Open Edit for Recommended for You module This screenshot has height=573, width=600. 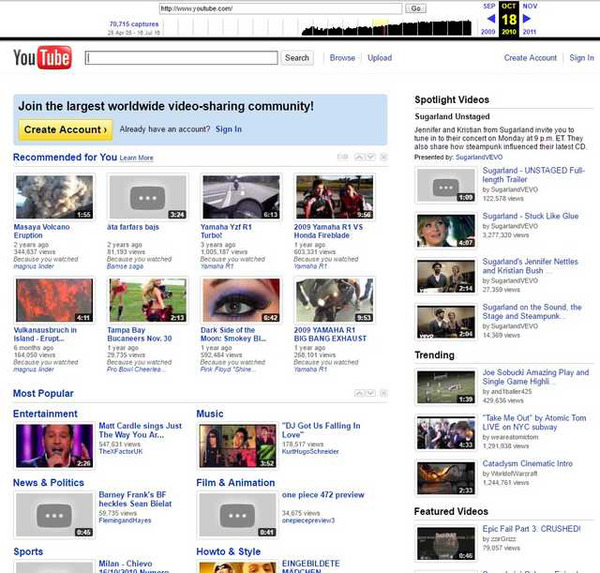(342, 157)
